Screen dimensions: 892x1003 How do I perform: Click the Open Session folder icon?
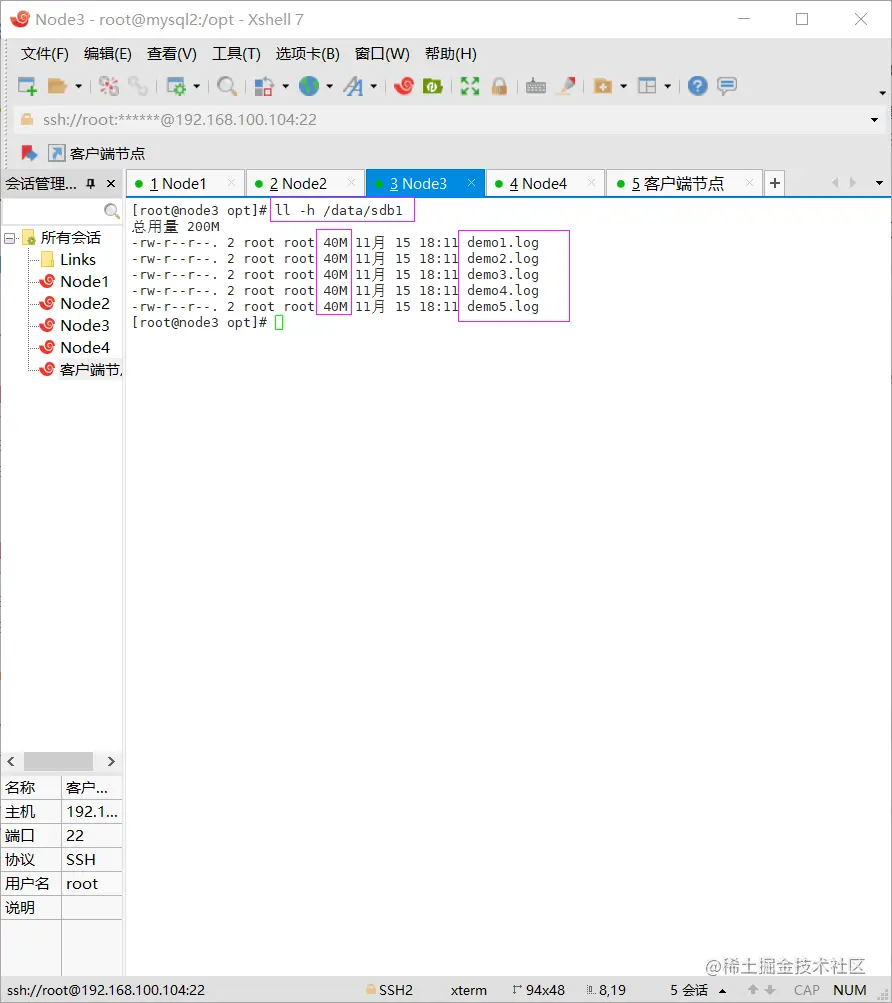[58, 86]
